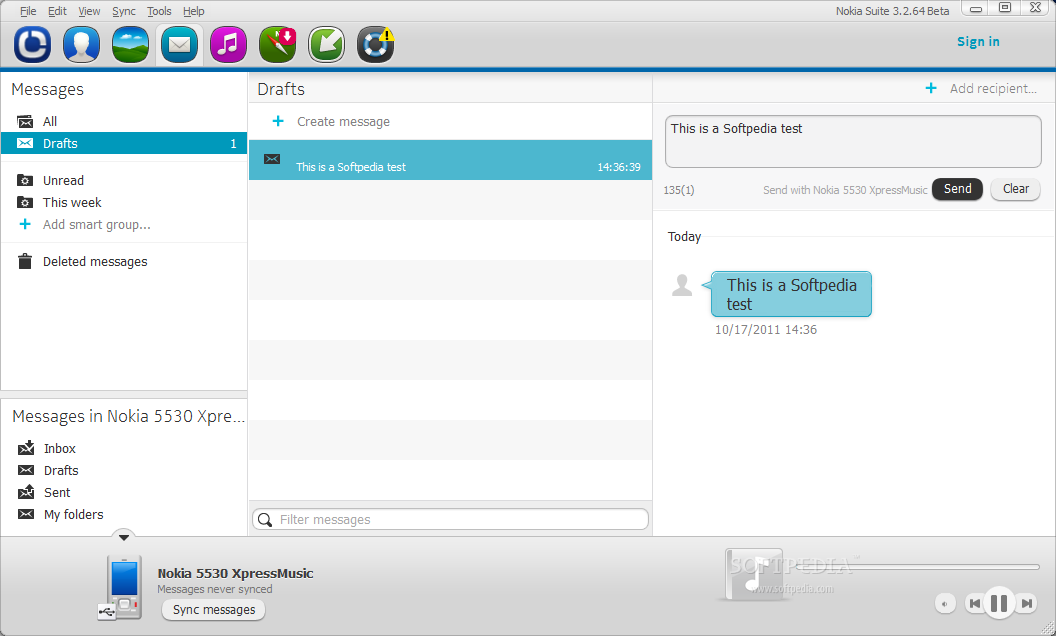This screenshot has width=1056, height=636.
Task: Open the Edit menu
Action: (x=57, y=11)
